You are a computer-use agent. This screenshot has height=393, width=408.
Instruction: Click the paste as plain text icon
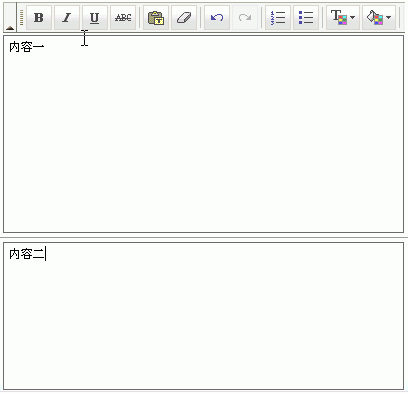(156, 17)
